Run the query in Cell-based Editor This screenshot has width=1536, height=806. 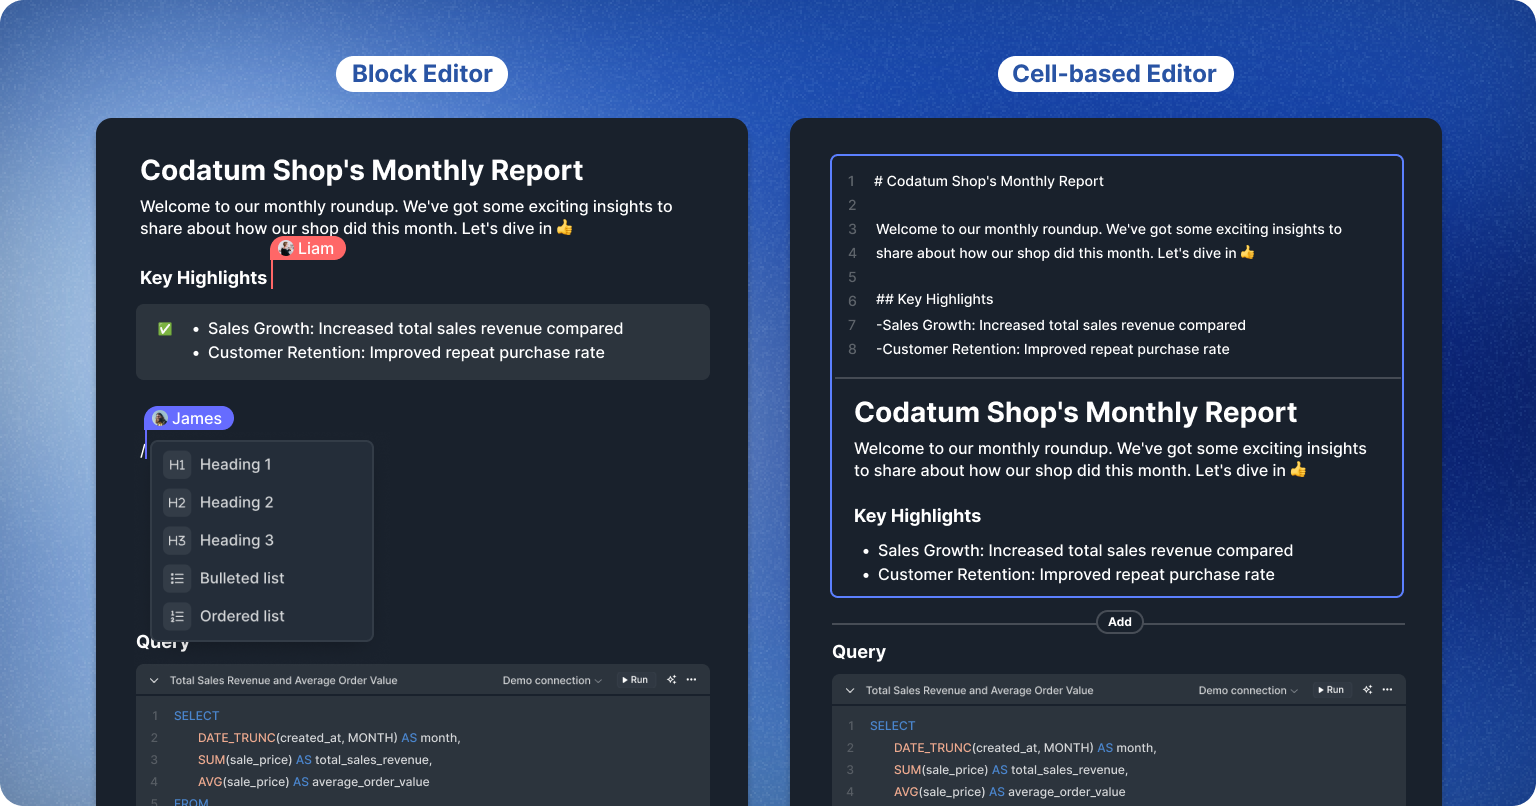[1330, 690]
